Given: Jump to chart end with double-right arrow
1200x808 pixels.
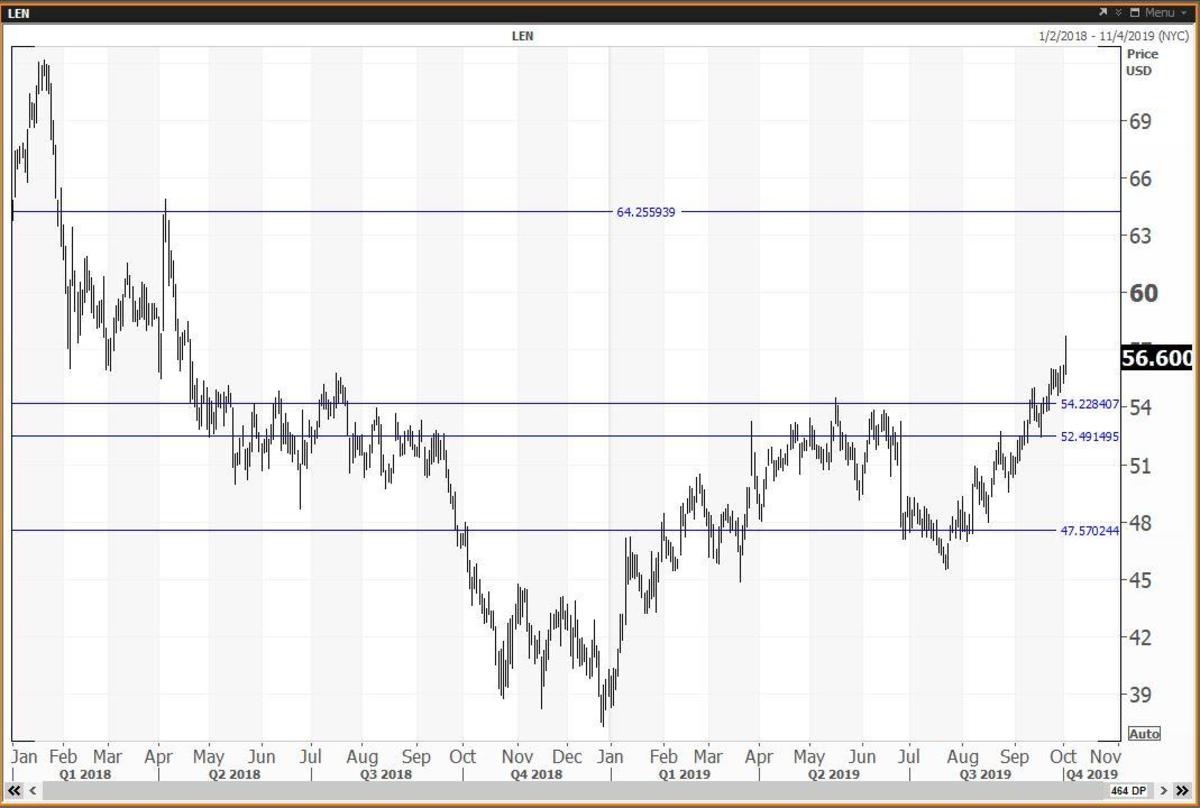Looking at the screenshot, I should pyautogui.click(x=1182, y=790).
